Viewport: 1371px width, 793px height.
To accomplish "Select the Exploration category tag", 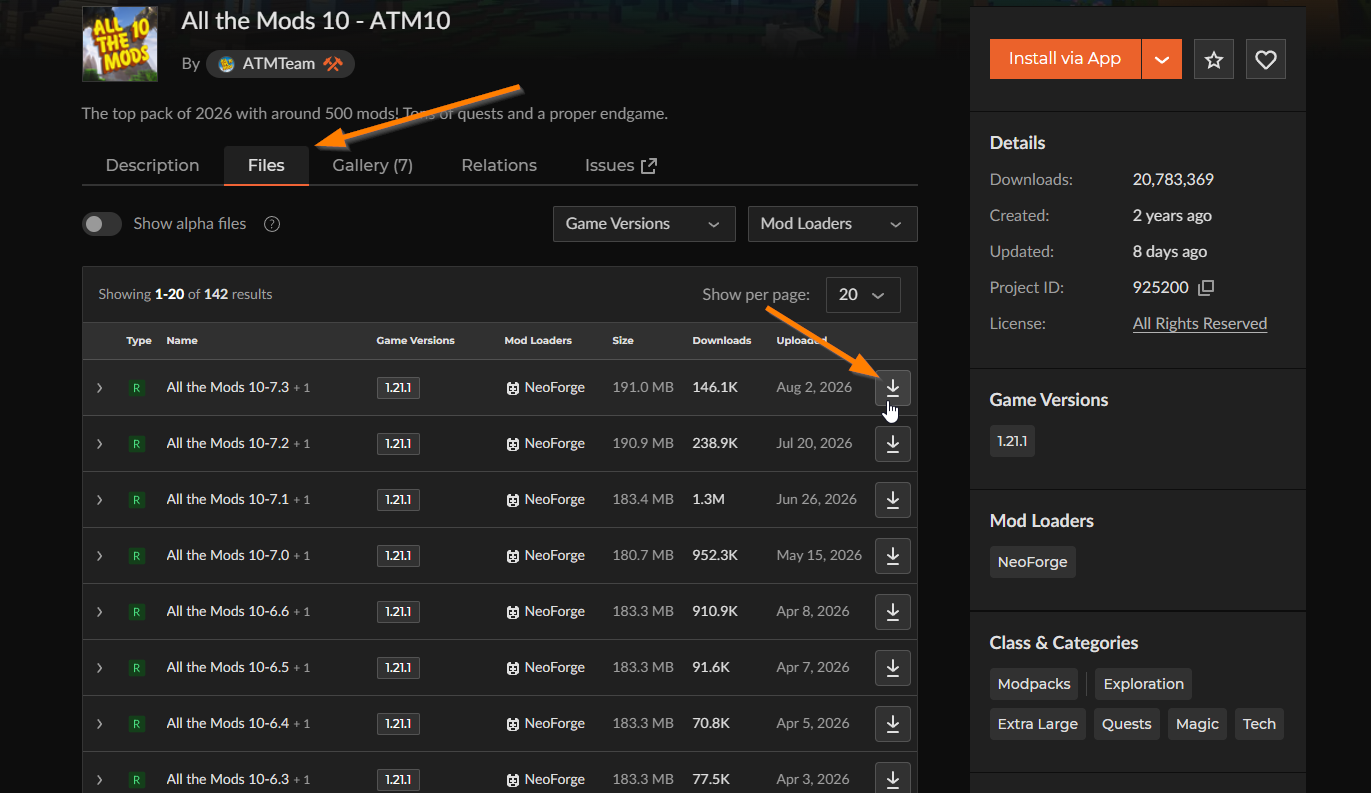I will 1144,684.
